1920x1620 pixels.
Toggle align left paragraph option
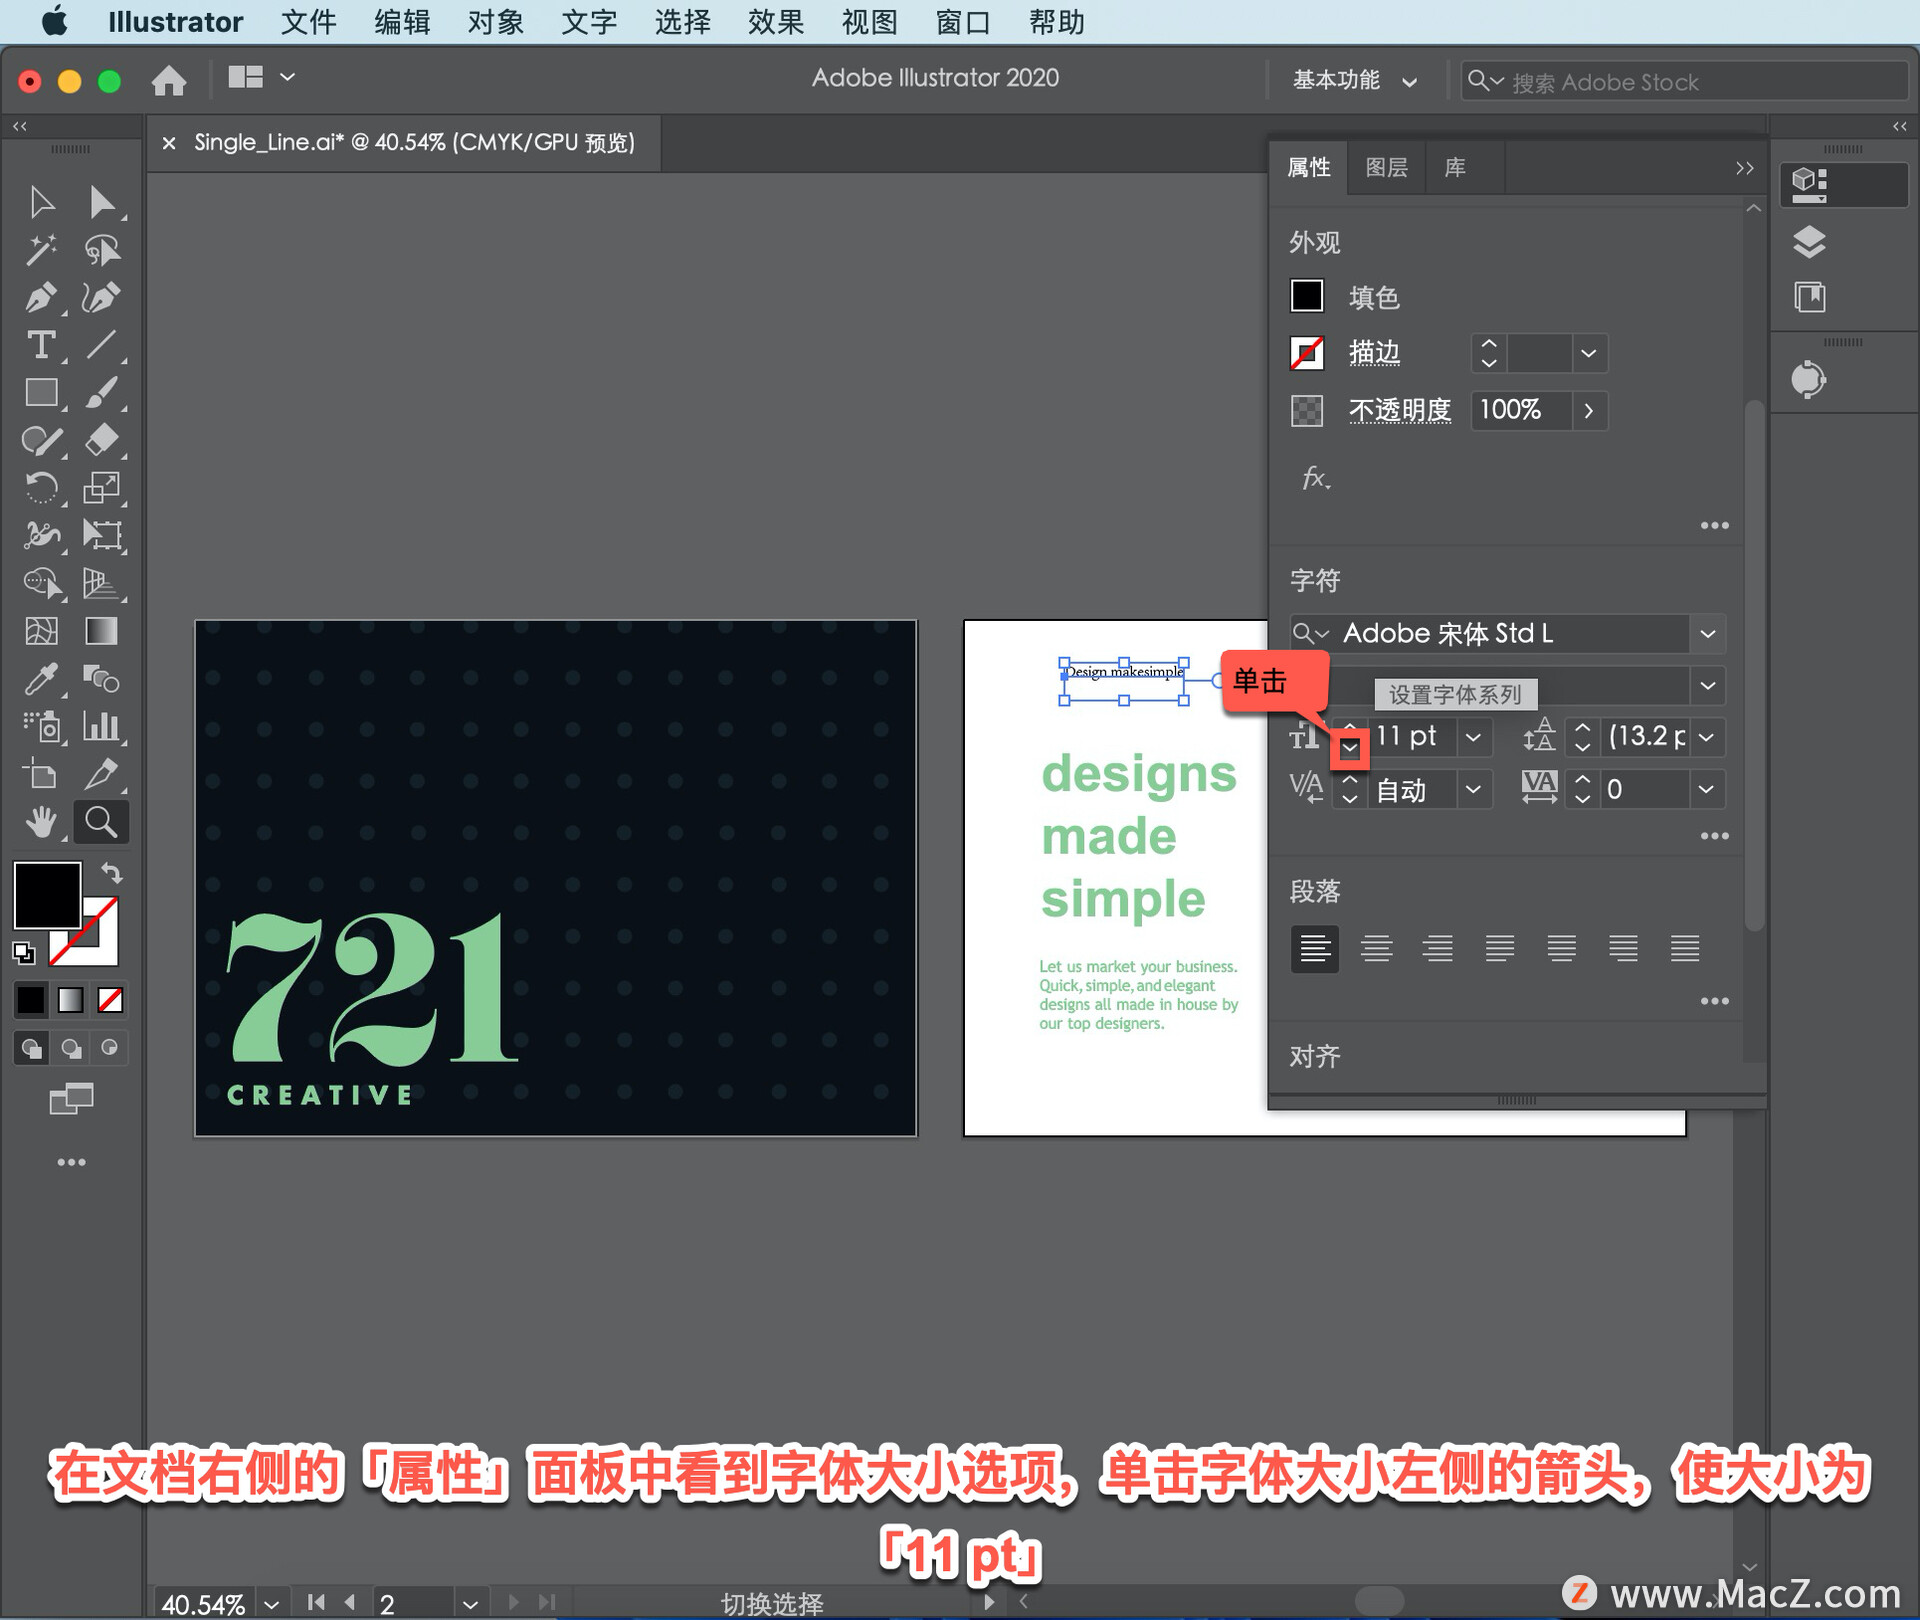pyautogui.click(x=1314, y=947)
